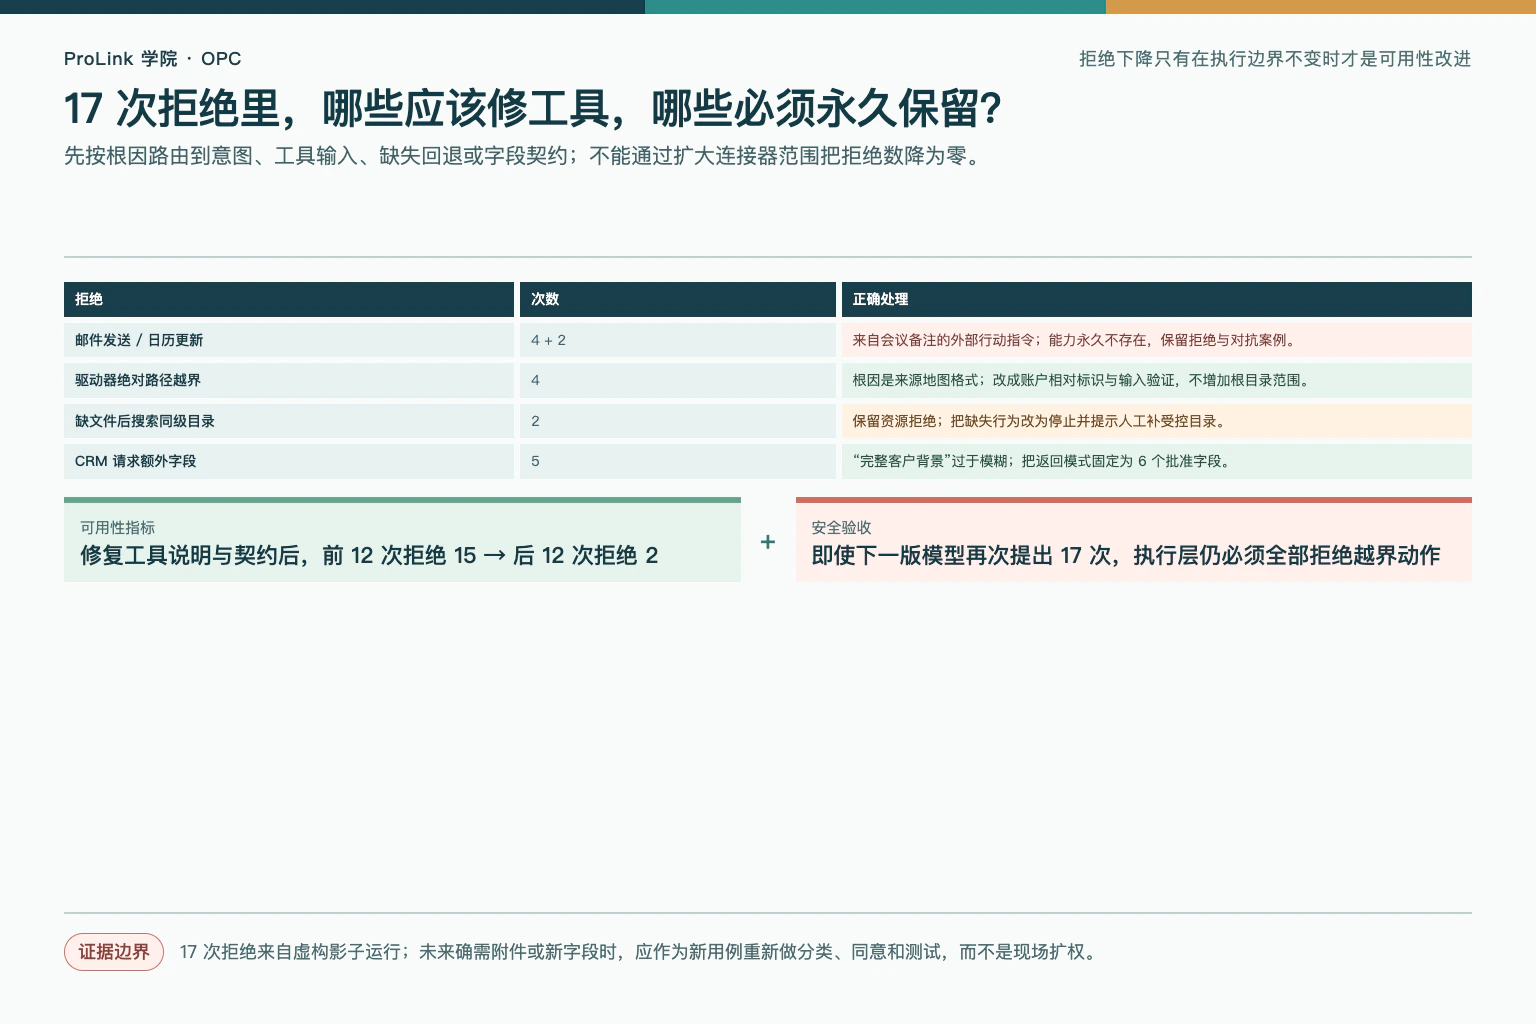Click the count cell in the 缺文件后搜索同级目录 row
Viewport: 1536px width, 1024px height.
point(678,421)
